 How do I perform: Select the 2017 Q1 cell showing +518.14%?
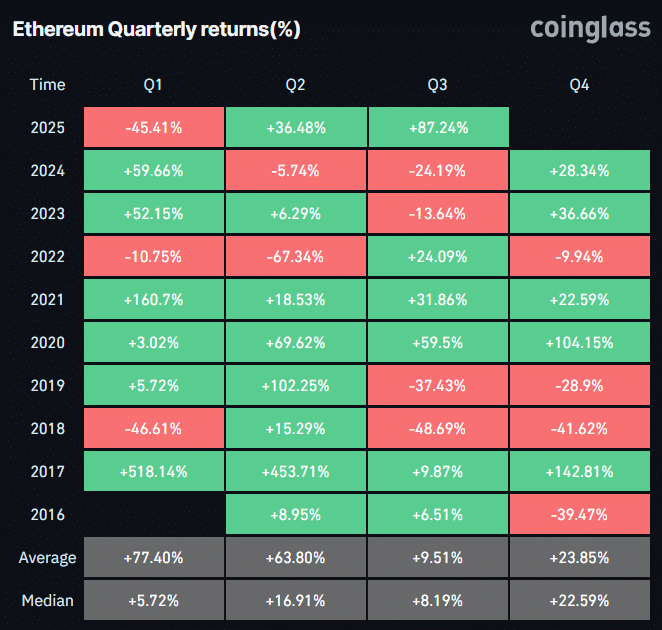pos(153,472)
